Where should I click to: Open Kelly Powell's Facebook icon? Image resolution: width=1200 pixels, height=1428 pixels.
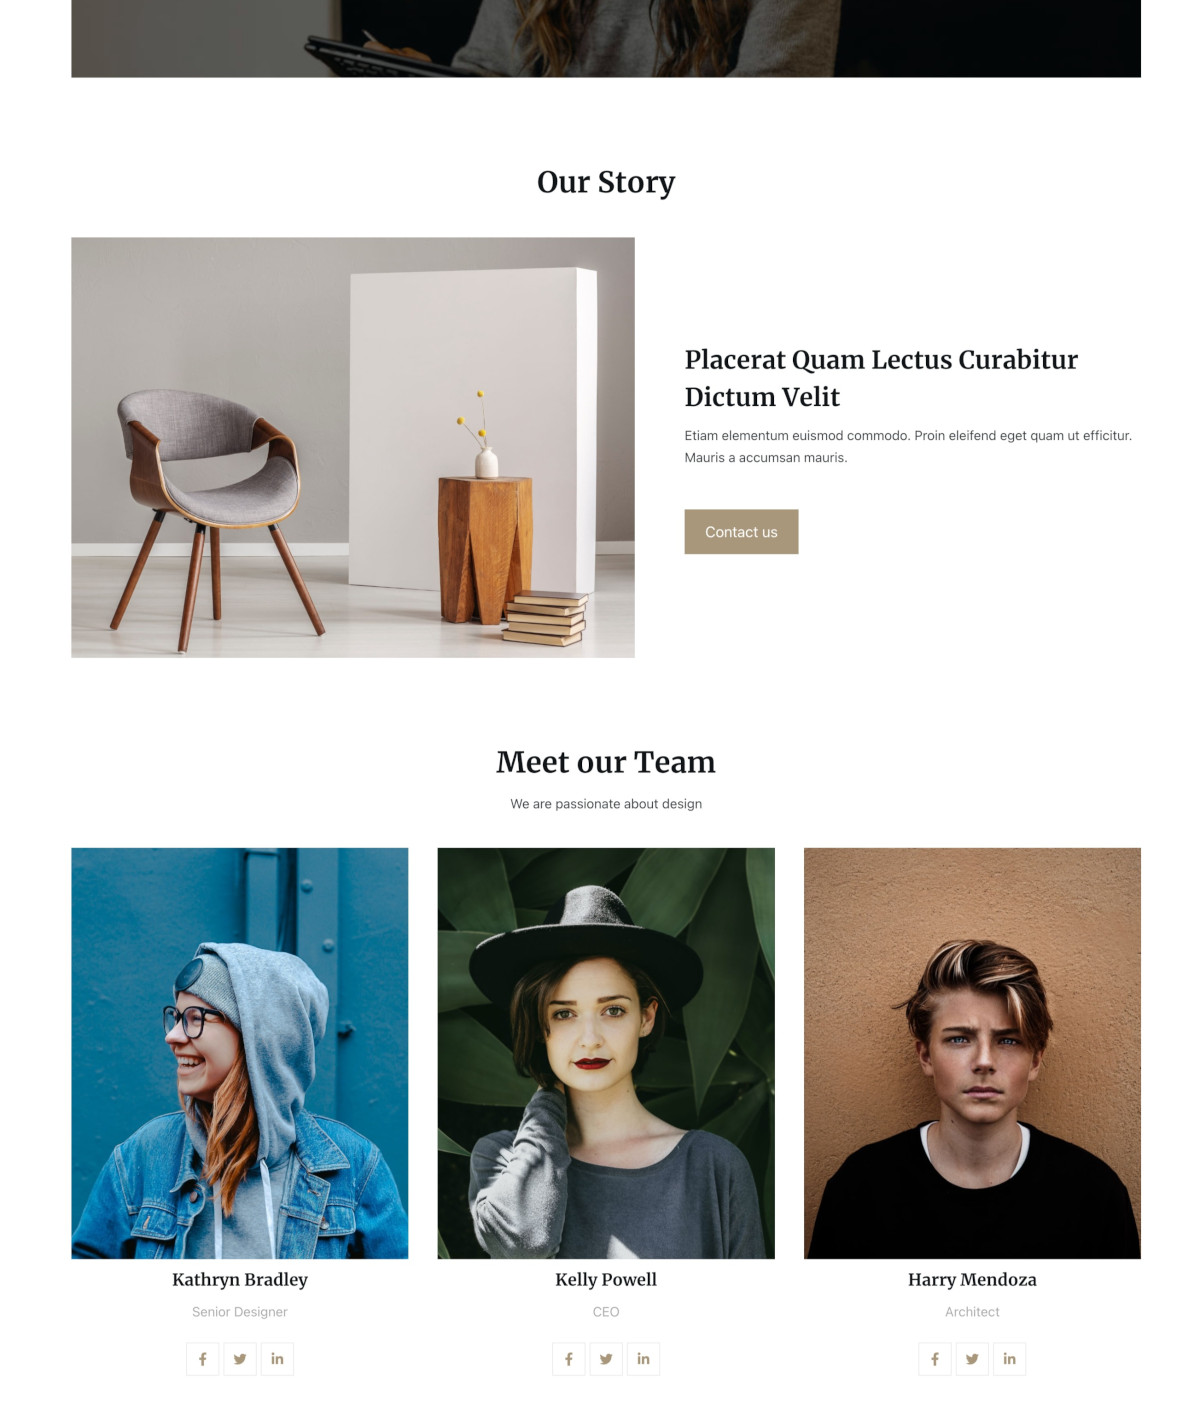568,1359
